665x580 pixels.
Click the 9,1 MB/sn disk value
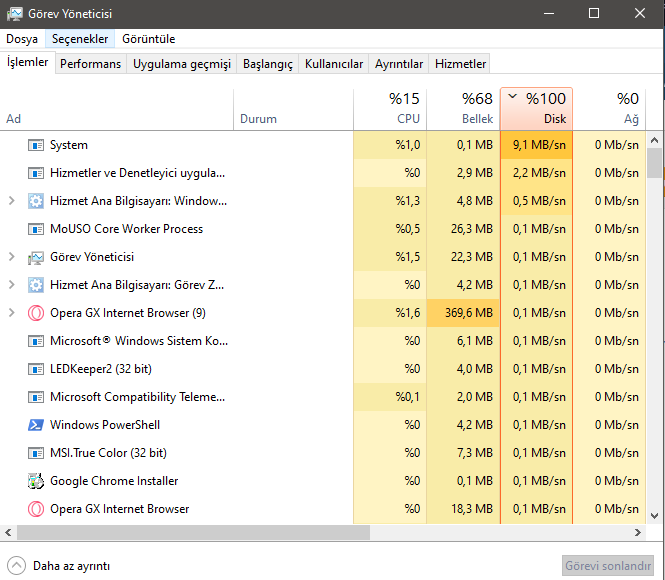click(x=539, y=145)
